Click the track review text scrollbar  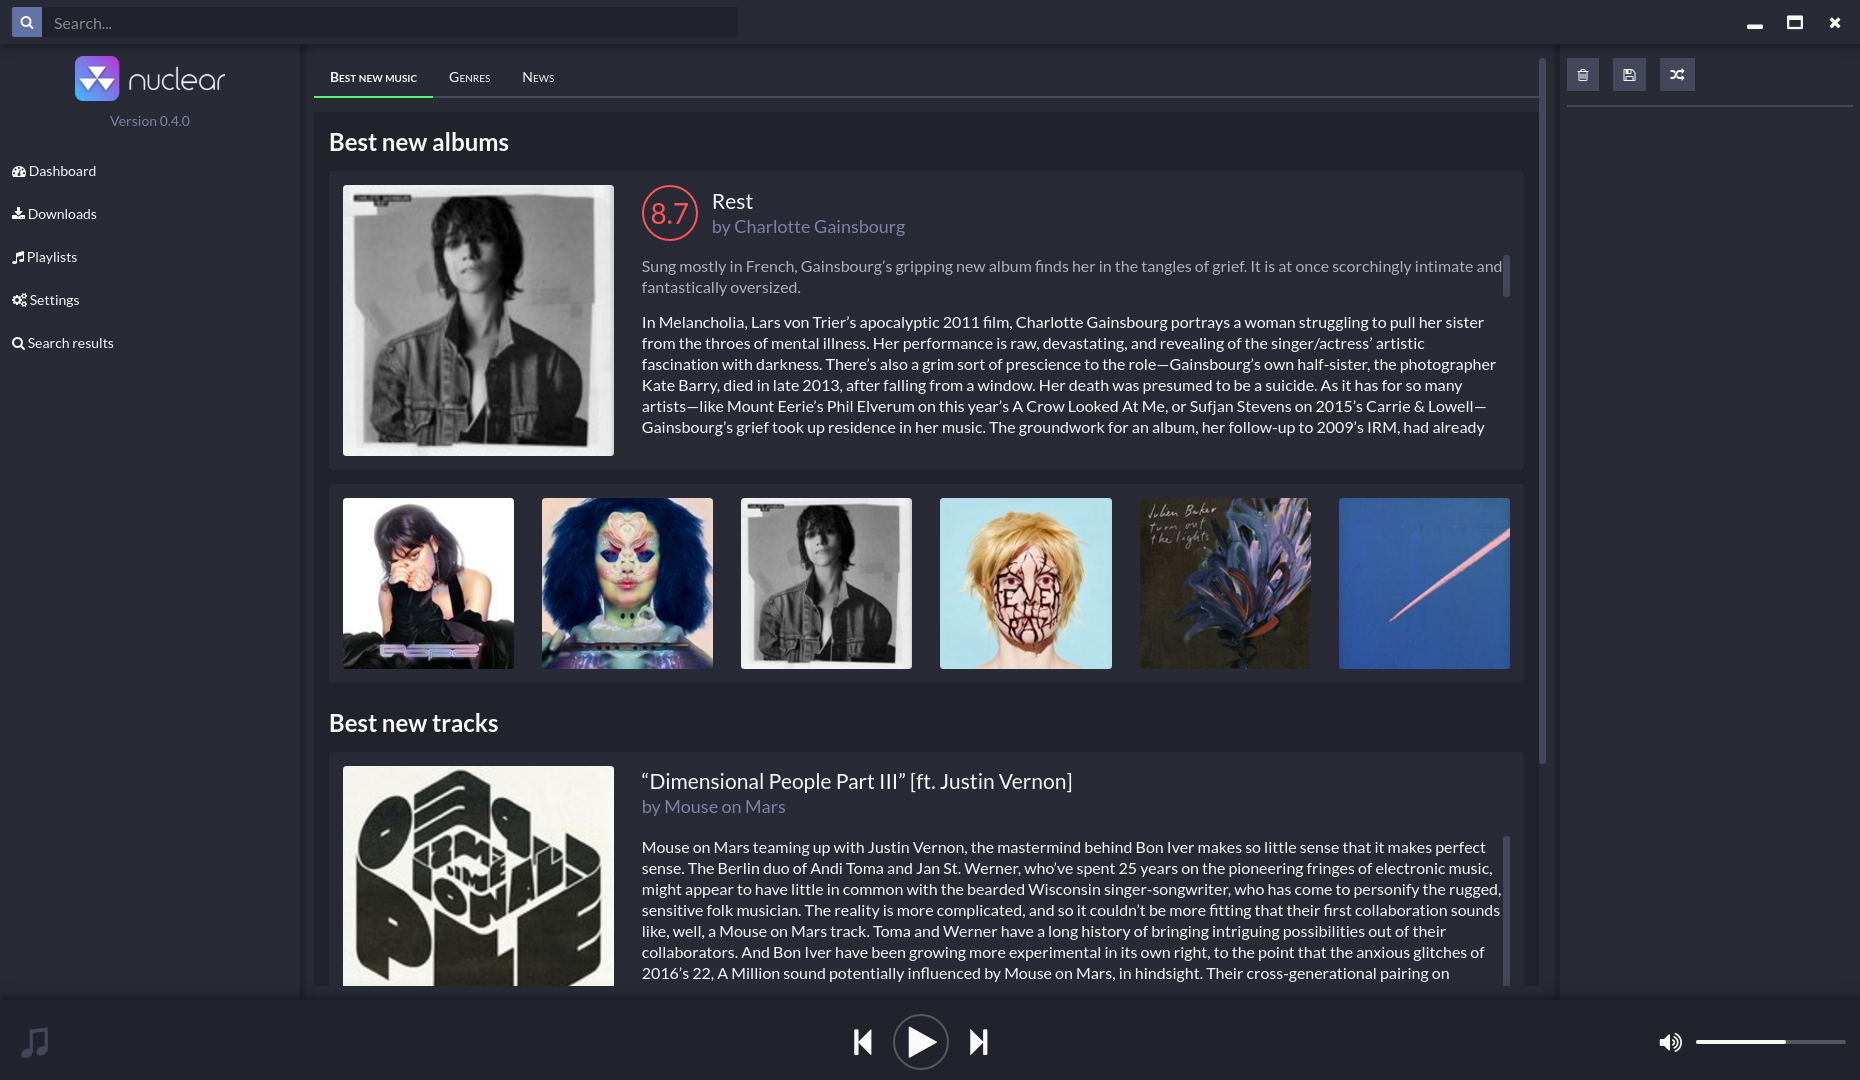click(1506, 910)
